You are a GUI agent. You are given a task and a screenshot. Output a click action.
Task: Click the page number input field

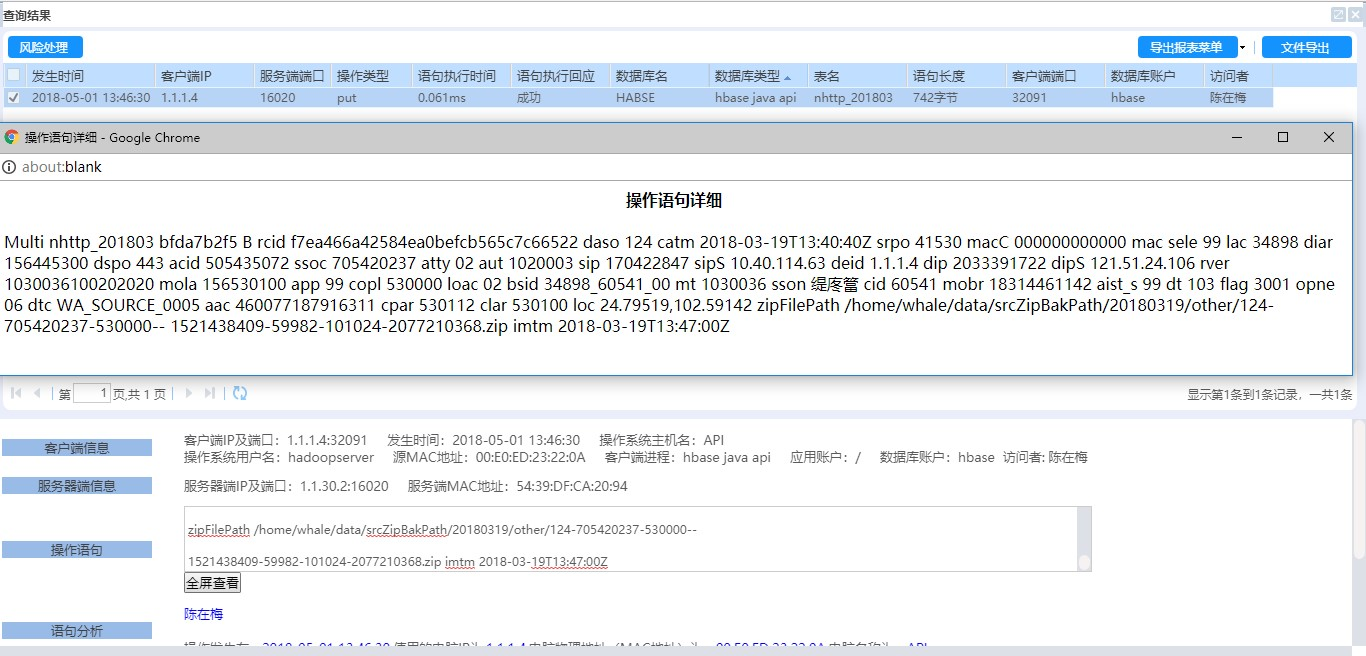(x=91, y=394)
